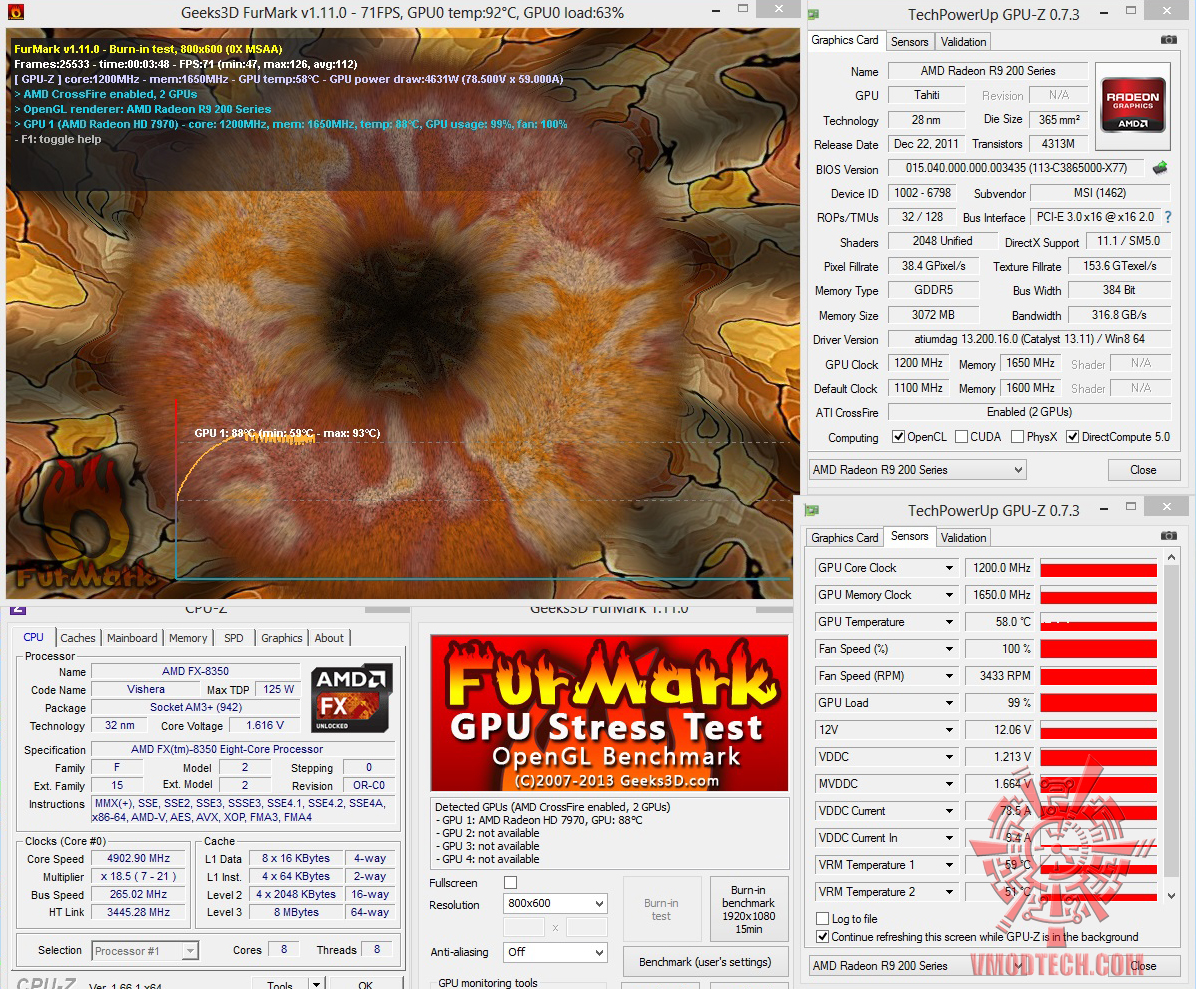Enable the Fullscreen checkbox in FurMark

(511, 882)
